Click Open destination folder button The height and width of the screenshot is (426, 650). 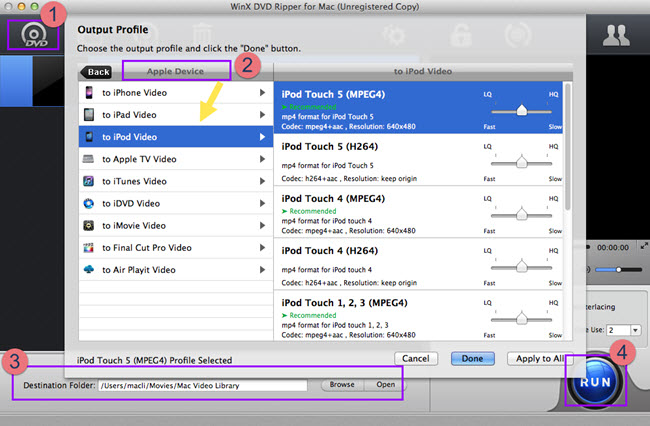point(386,385)
